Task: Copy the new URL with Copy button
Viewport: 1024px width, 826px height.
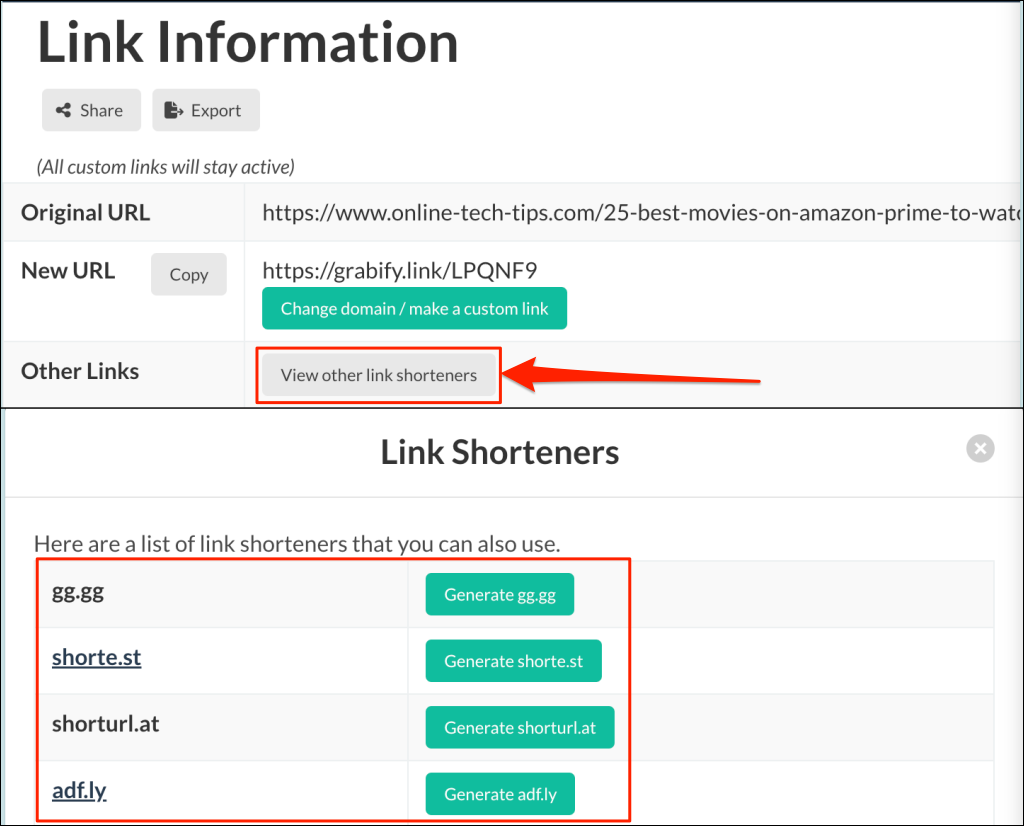Action: tap(189, 274)
